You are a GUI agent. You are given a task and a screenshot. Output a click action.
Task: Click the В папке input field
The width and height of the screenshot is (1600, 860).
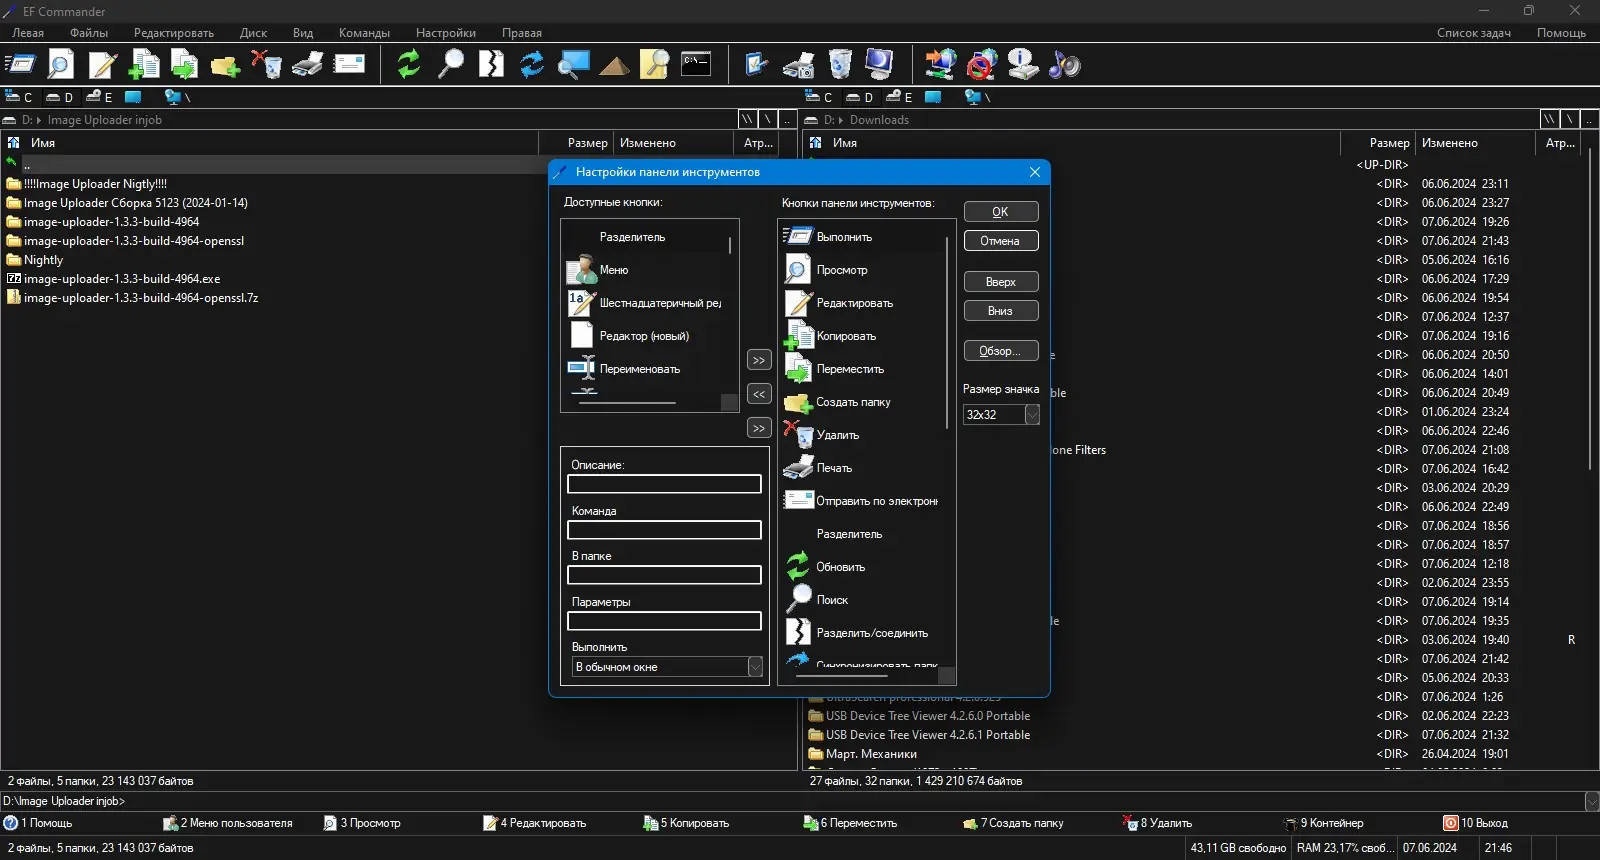tap(664, 575)
